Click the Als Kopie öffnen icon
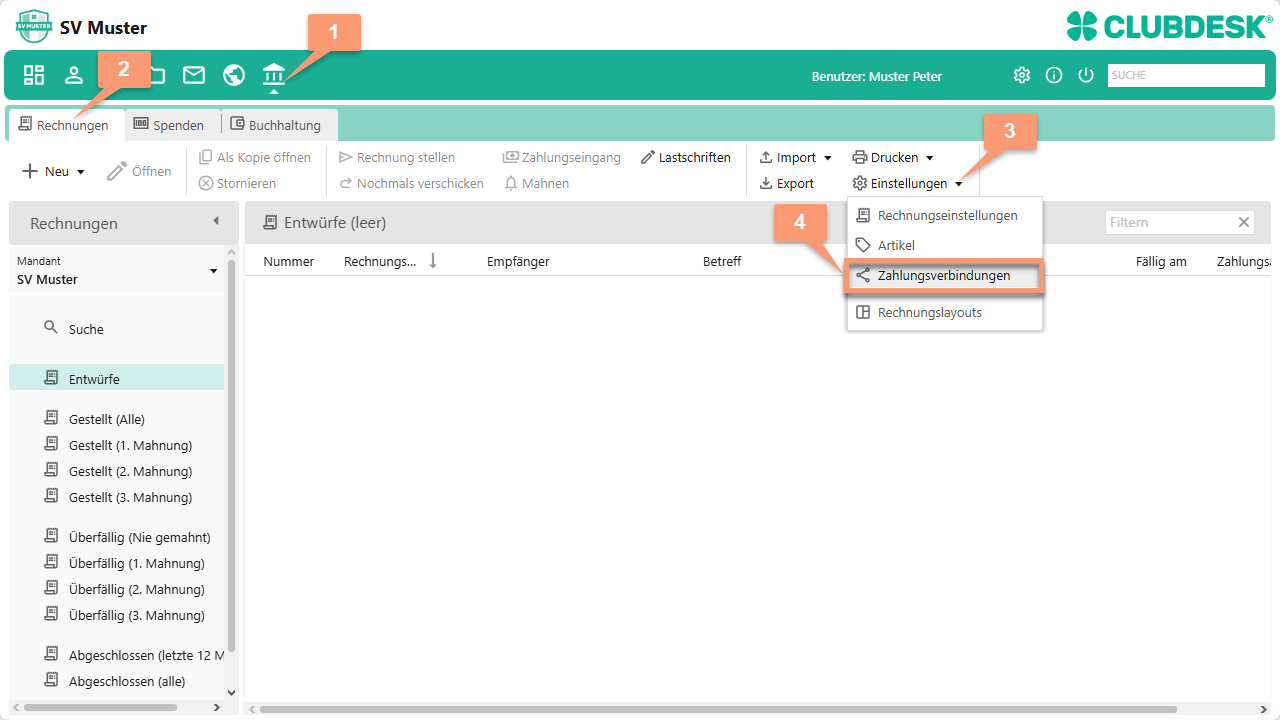Viewport: 1280px width, 720px height. click(x=206, y=157)
